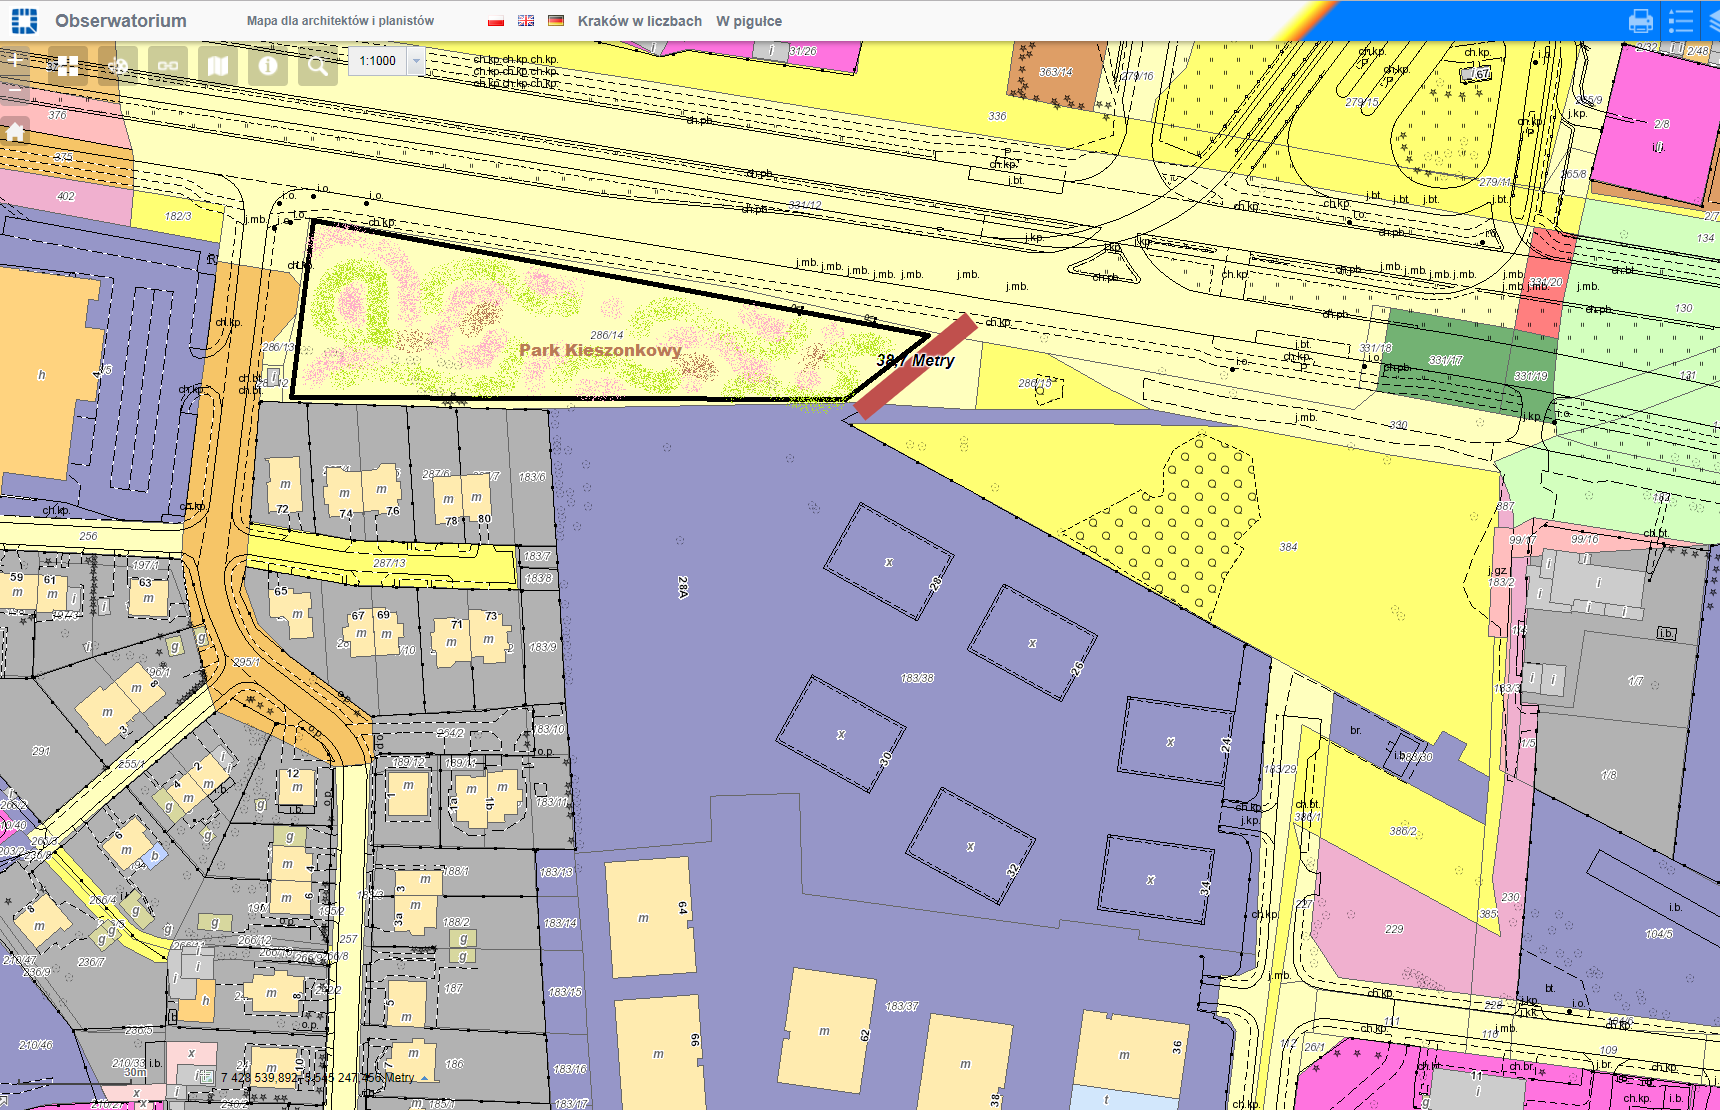Switch language to Polish flag
This screenshot has height=1110, width=1720.
pyautogui.click(x=496, y=21)
